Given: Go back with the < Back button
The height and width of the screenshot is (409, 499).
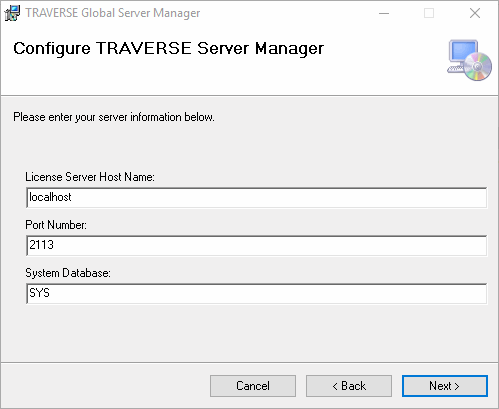Looking at the screenshot, I should click(x=349, y=386).
